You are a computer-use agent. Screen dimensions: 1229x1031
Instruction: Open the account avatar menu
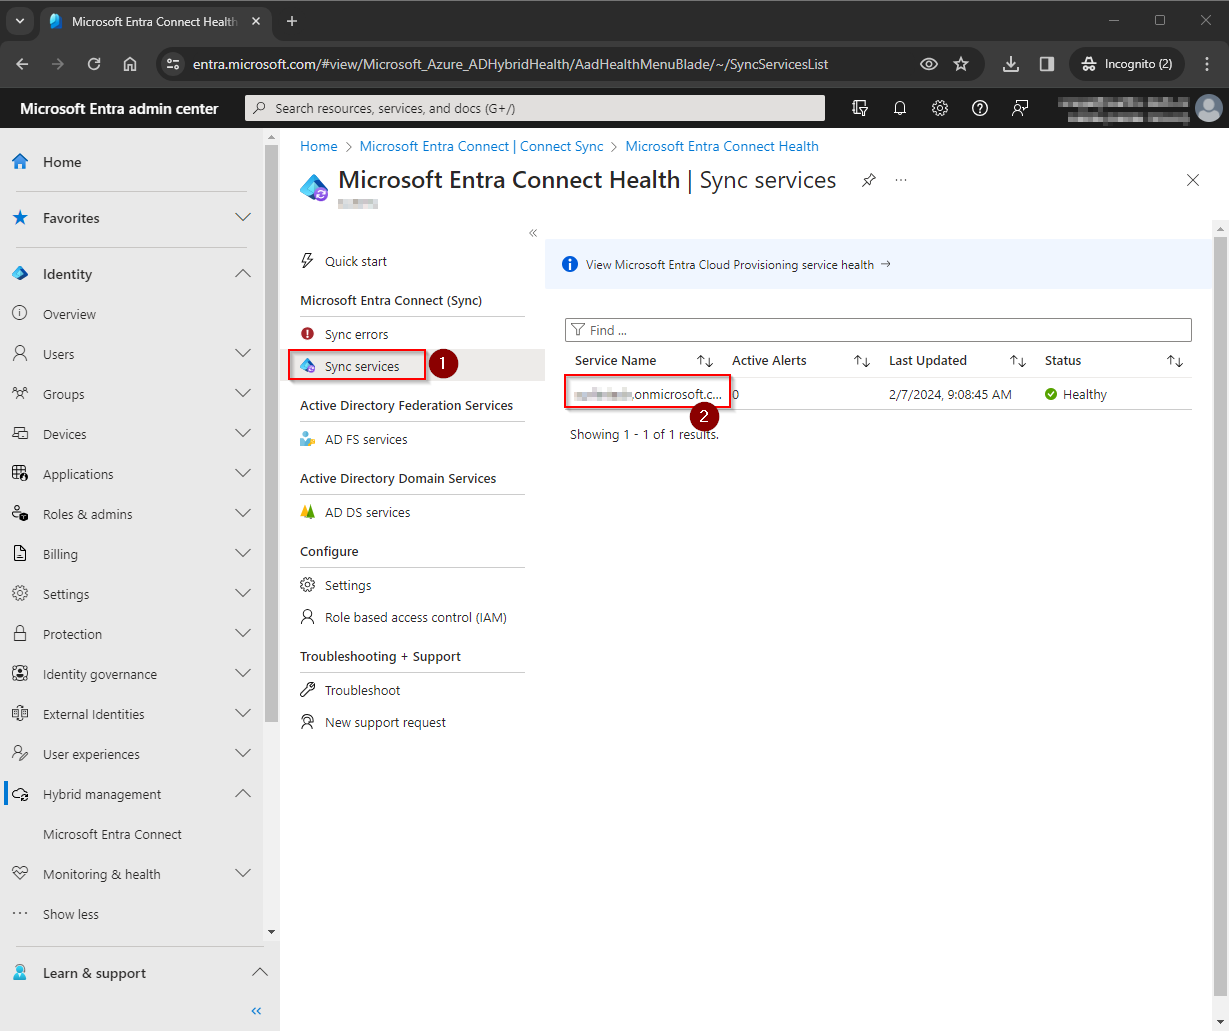coord(1208,108)
